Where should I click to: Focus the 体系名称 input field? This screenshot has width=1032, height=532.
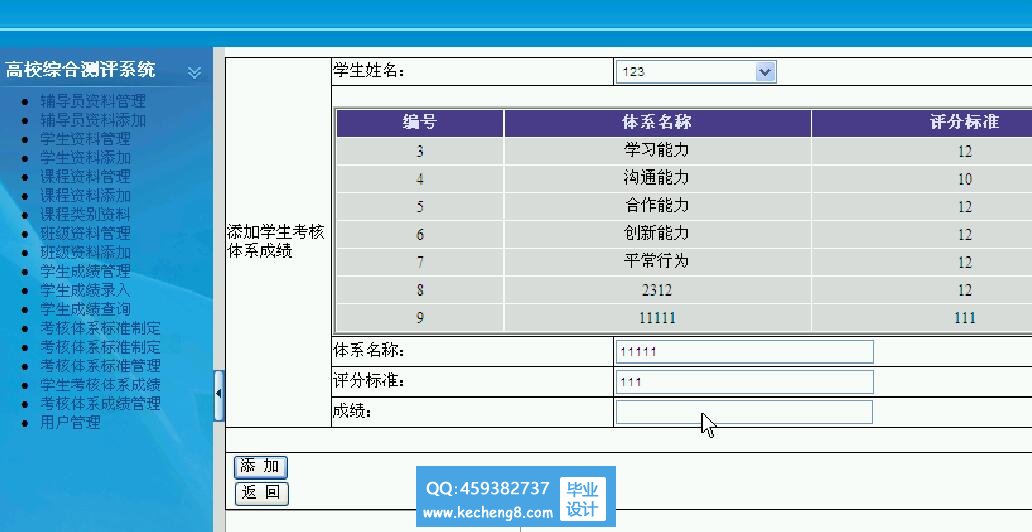(x=744, y=352)
